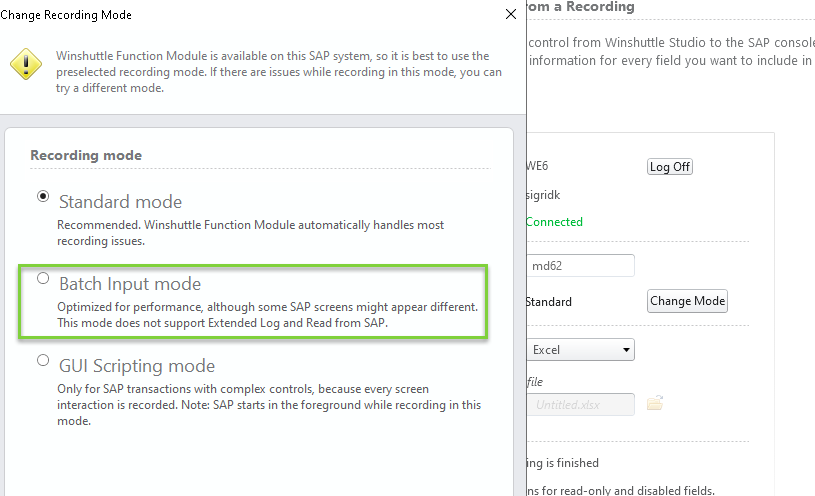Click the Batch Input mode description text
Image resolution: width=815 pixels, height=496 pixels.
coord(267,315)
